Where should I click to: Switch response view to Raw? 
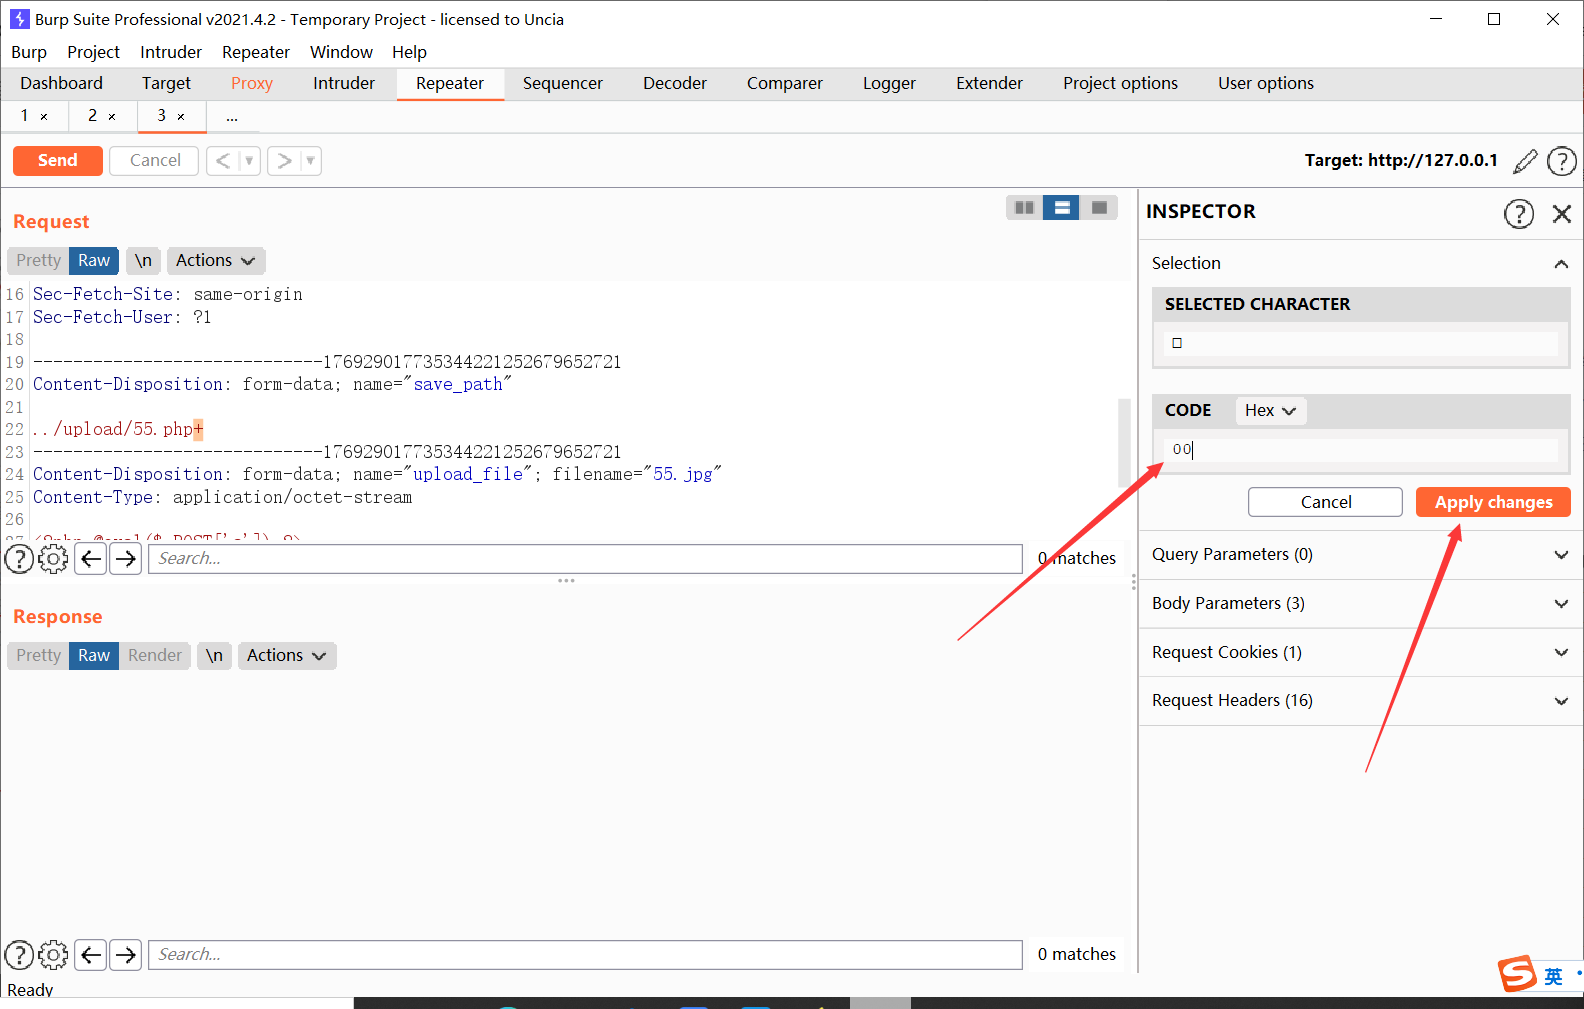point(94,655)
